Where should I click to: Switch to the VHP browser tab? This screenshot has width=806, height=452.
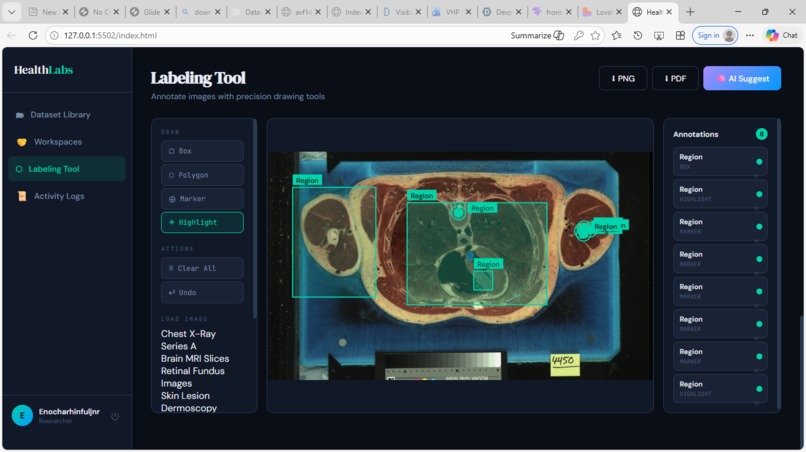point(452,12)
